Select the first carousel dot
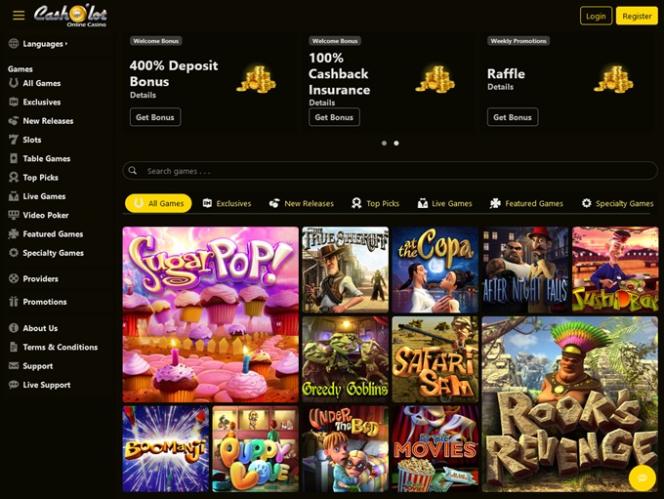Viewport: 664px width, 499px height. (384, 143)
